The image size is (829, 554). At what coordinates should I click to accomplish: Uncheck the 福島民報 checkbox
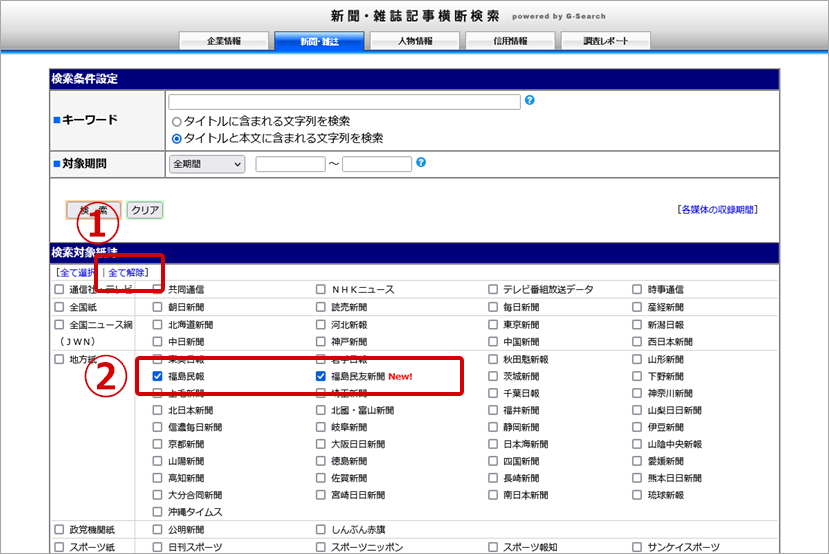158,376
